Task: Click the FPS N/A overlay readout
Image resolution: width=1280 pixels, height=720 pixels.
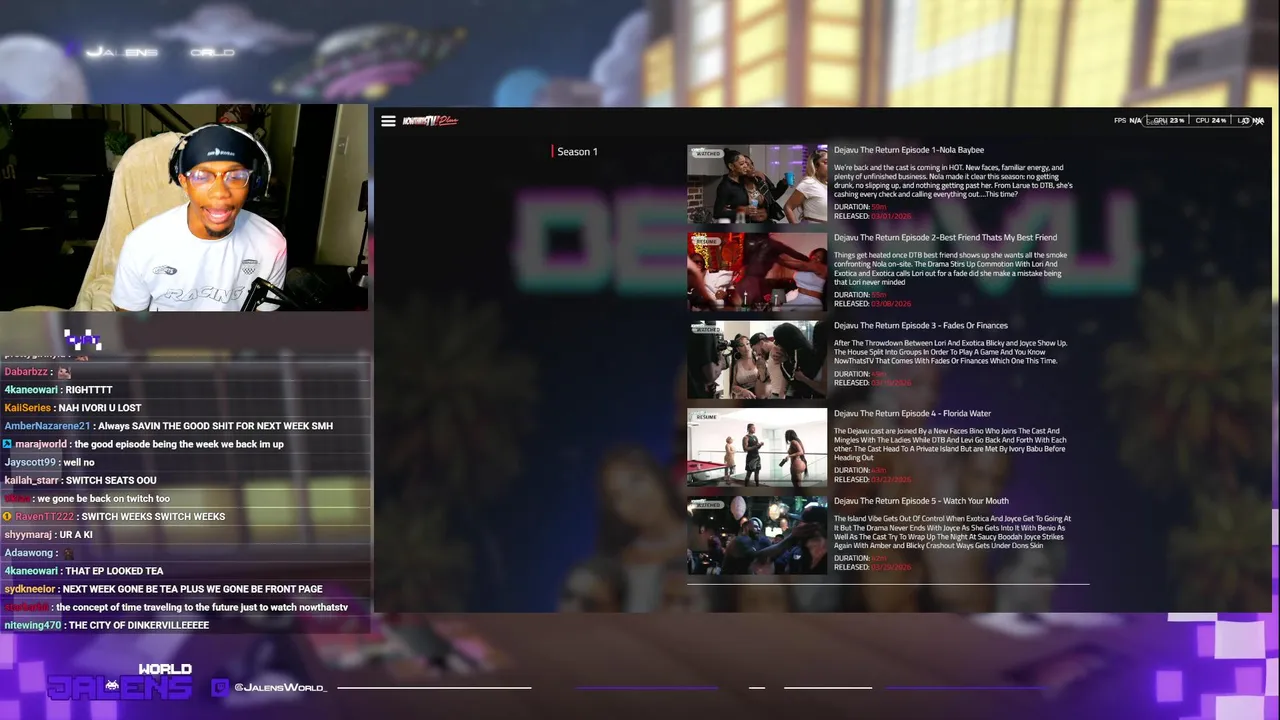Action: pyautogui.click(x=1128, y=121)
